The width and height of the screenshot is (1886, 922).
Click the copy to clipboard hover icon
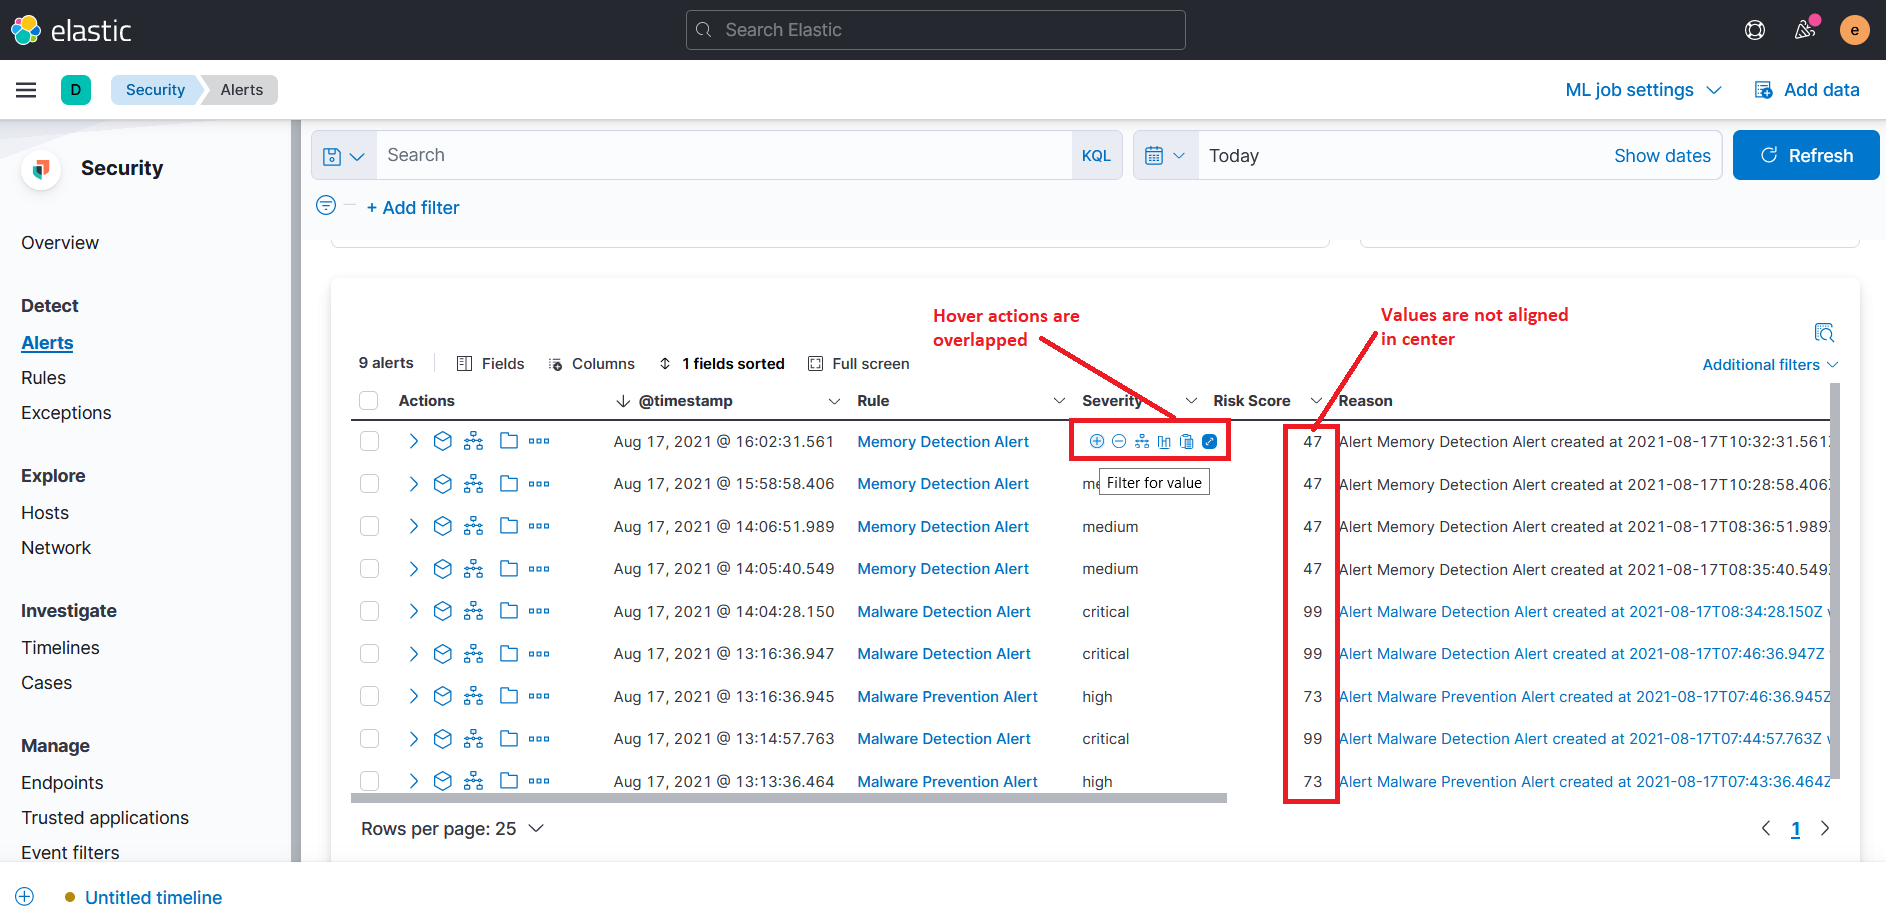click(1187, 441)
